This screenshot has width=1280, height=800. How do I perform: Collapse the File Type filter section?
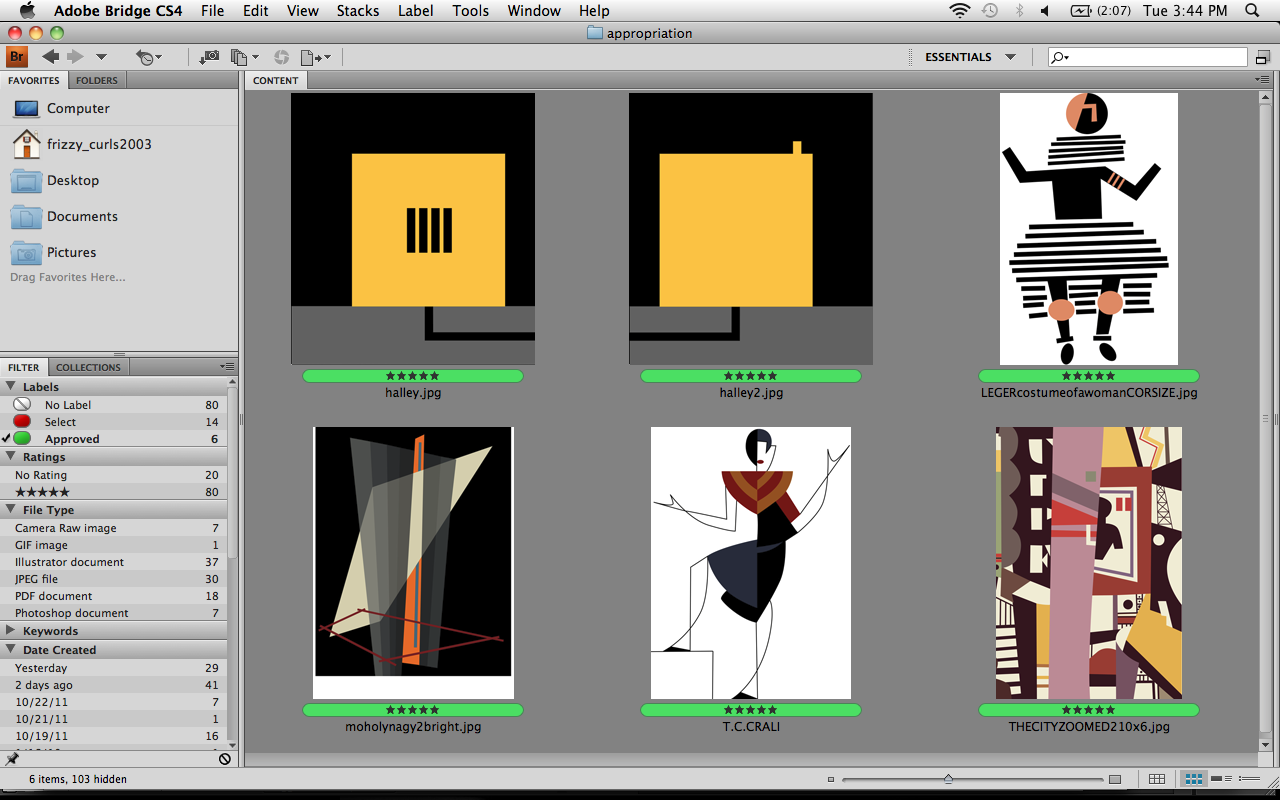click(11, 509)
